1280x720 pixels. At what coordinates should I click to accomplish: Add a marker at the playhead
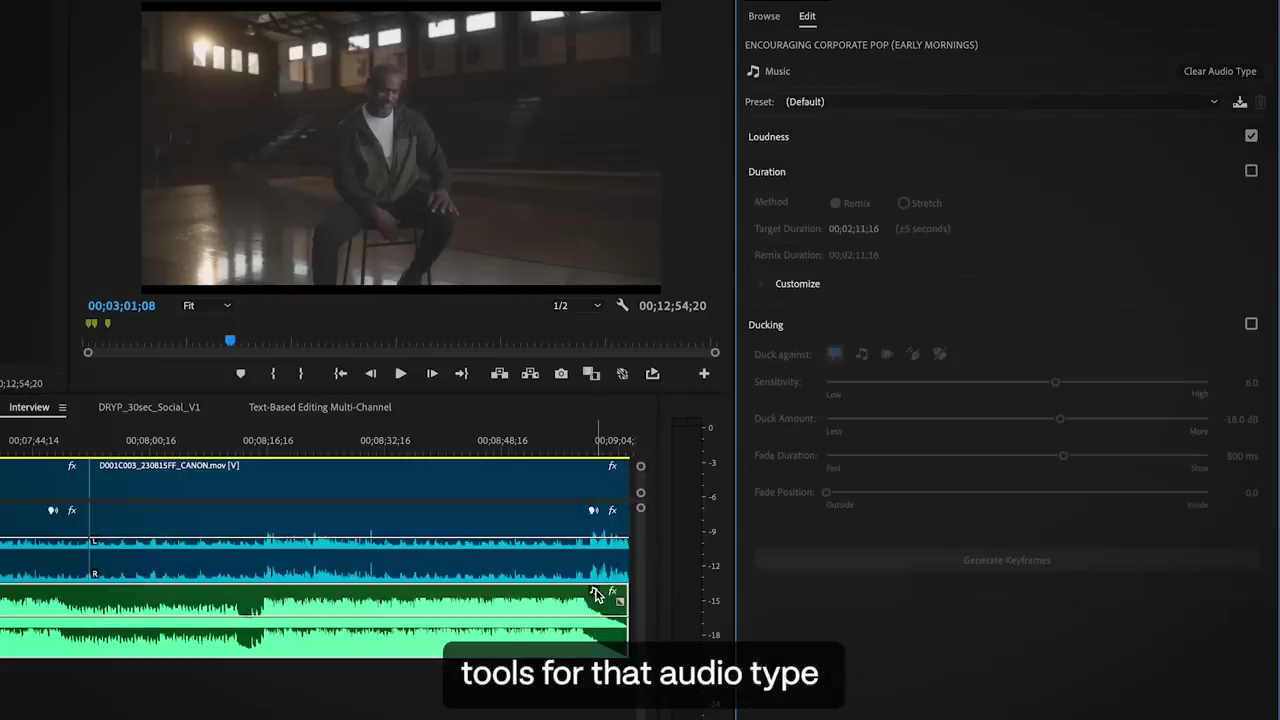click(x=240, y=373)
